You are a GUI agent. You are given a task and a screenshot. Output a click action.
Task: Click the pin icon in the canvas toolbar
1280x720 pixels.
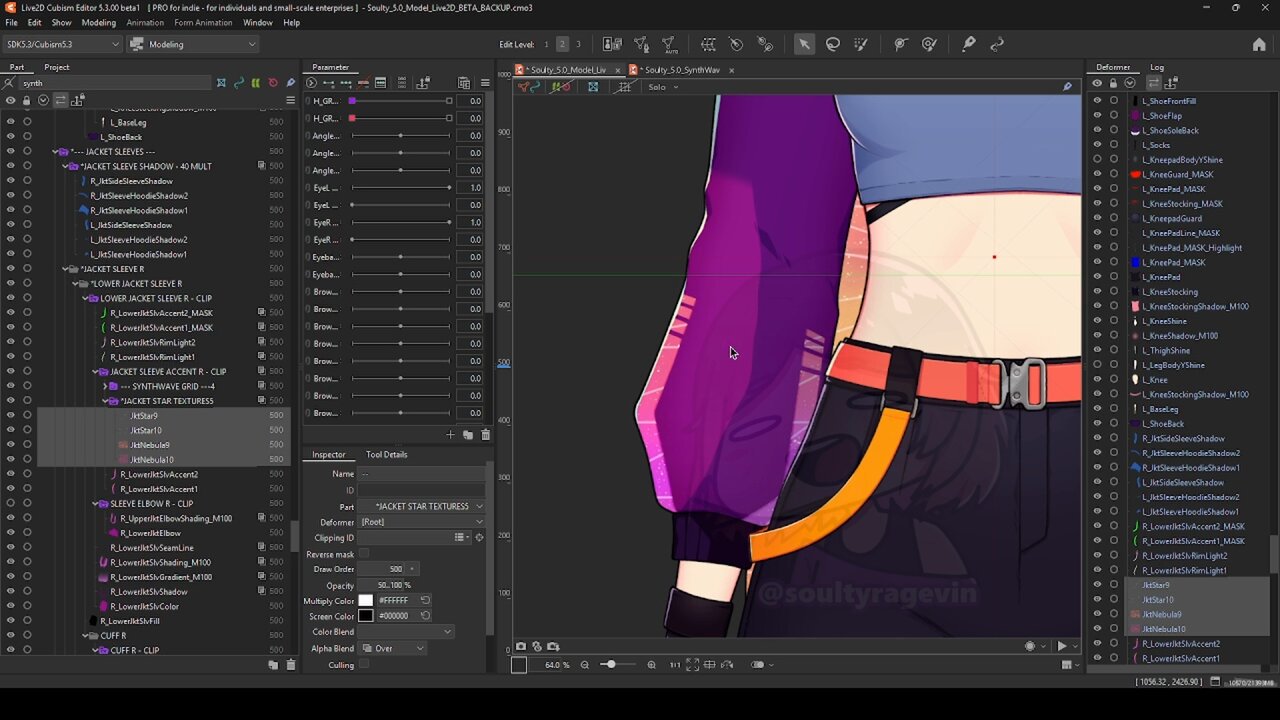tap(1067, 87)
